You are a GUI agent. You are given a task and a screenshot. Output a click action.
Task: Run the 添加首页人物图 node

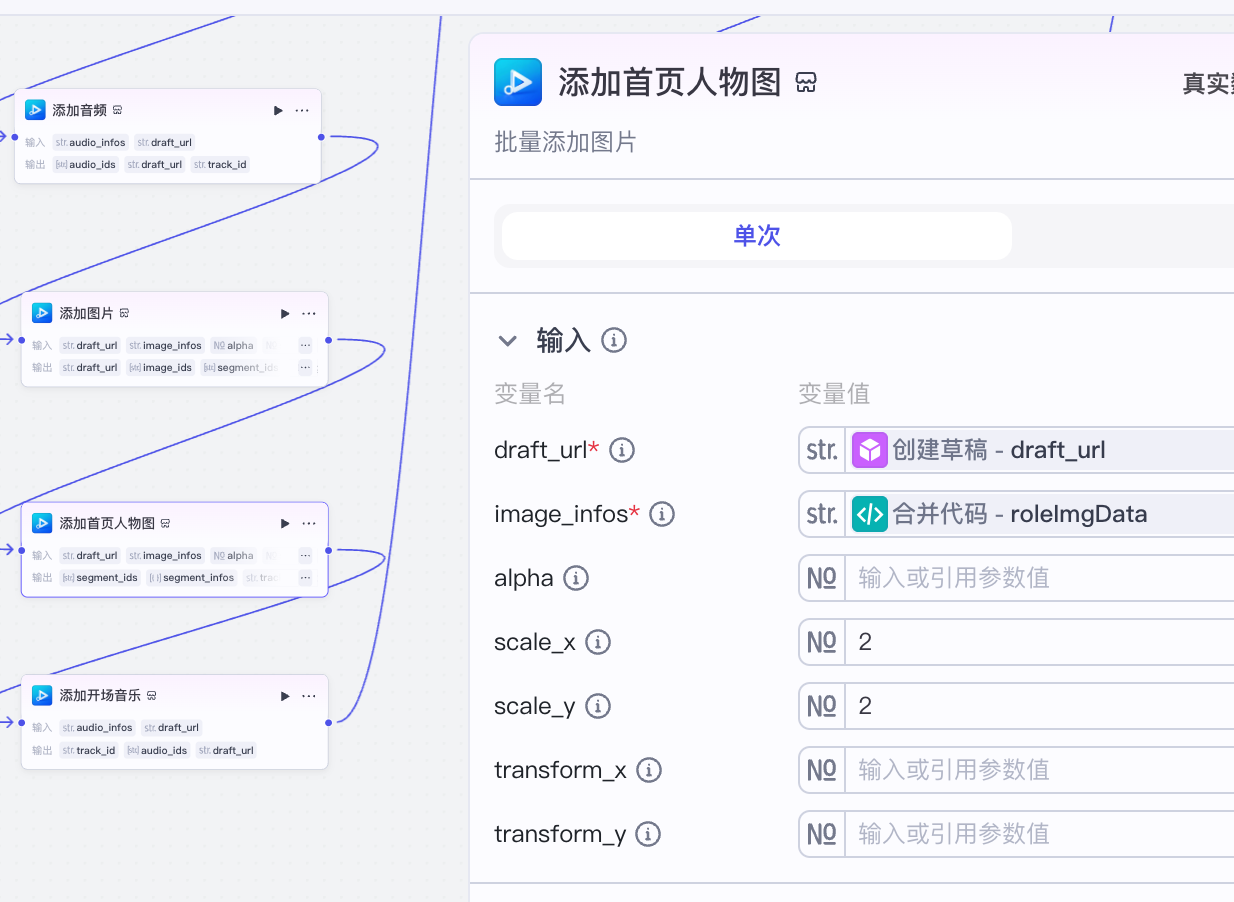[x=285, y=523]
